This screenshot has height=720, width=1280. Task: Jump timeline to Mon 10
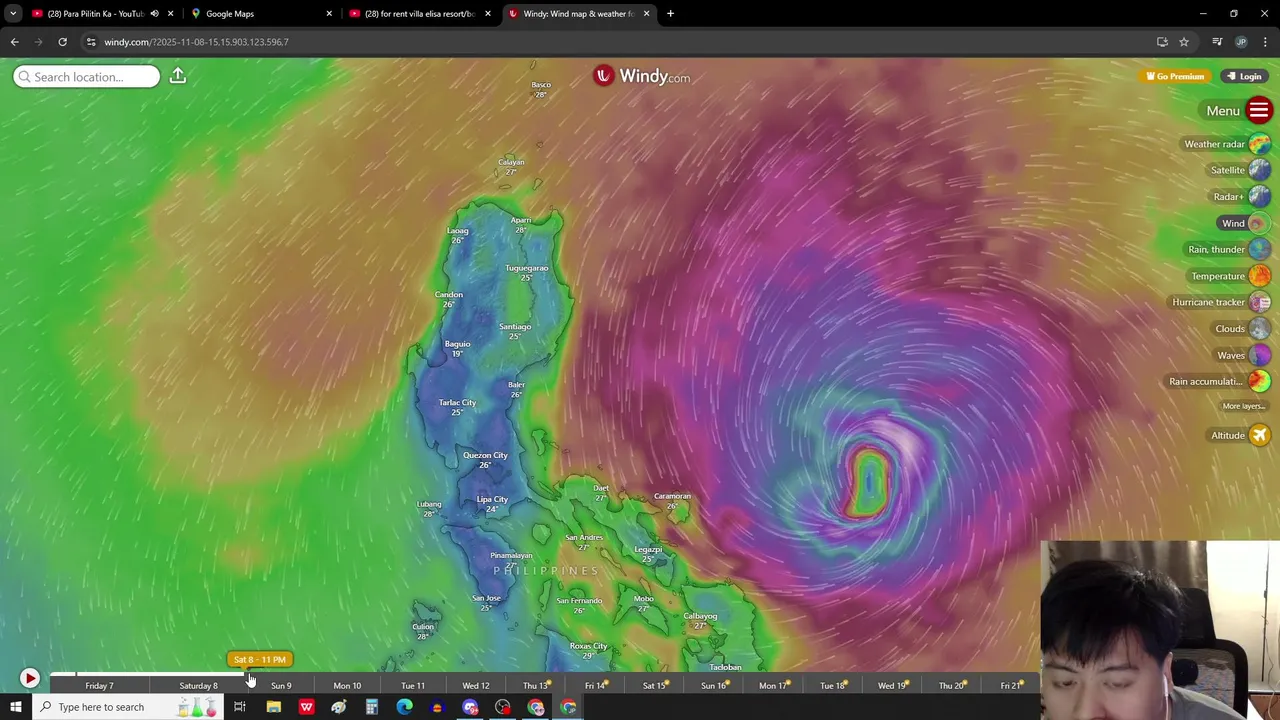click(347, 686)
